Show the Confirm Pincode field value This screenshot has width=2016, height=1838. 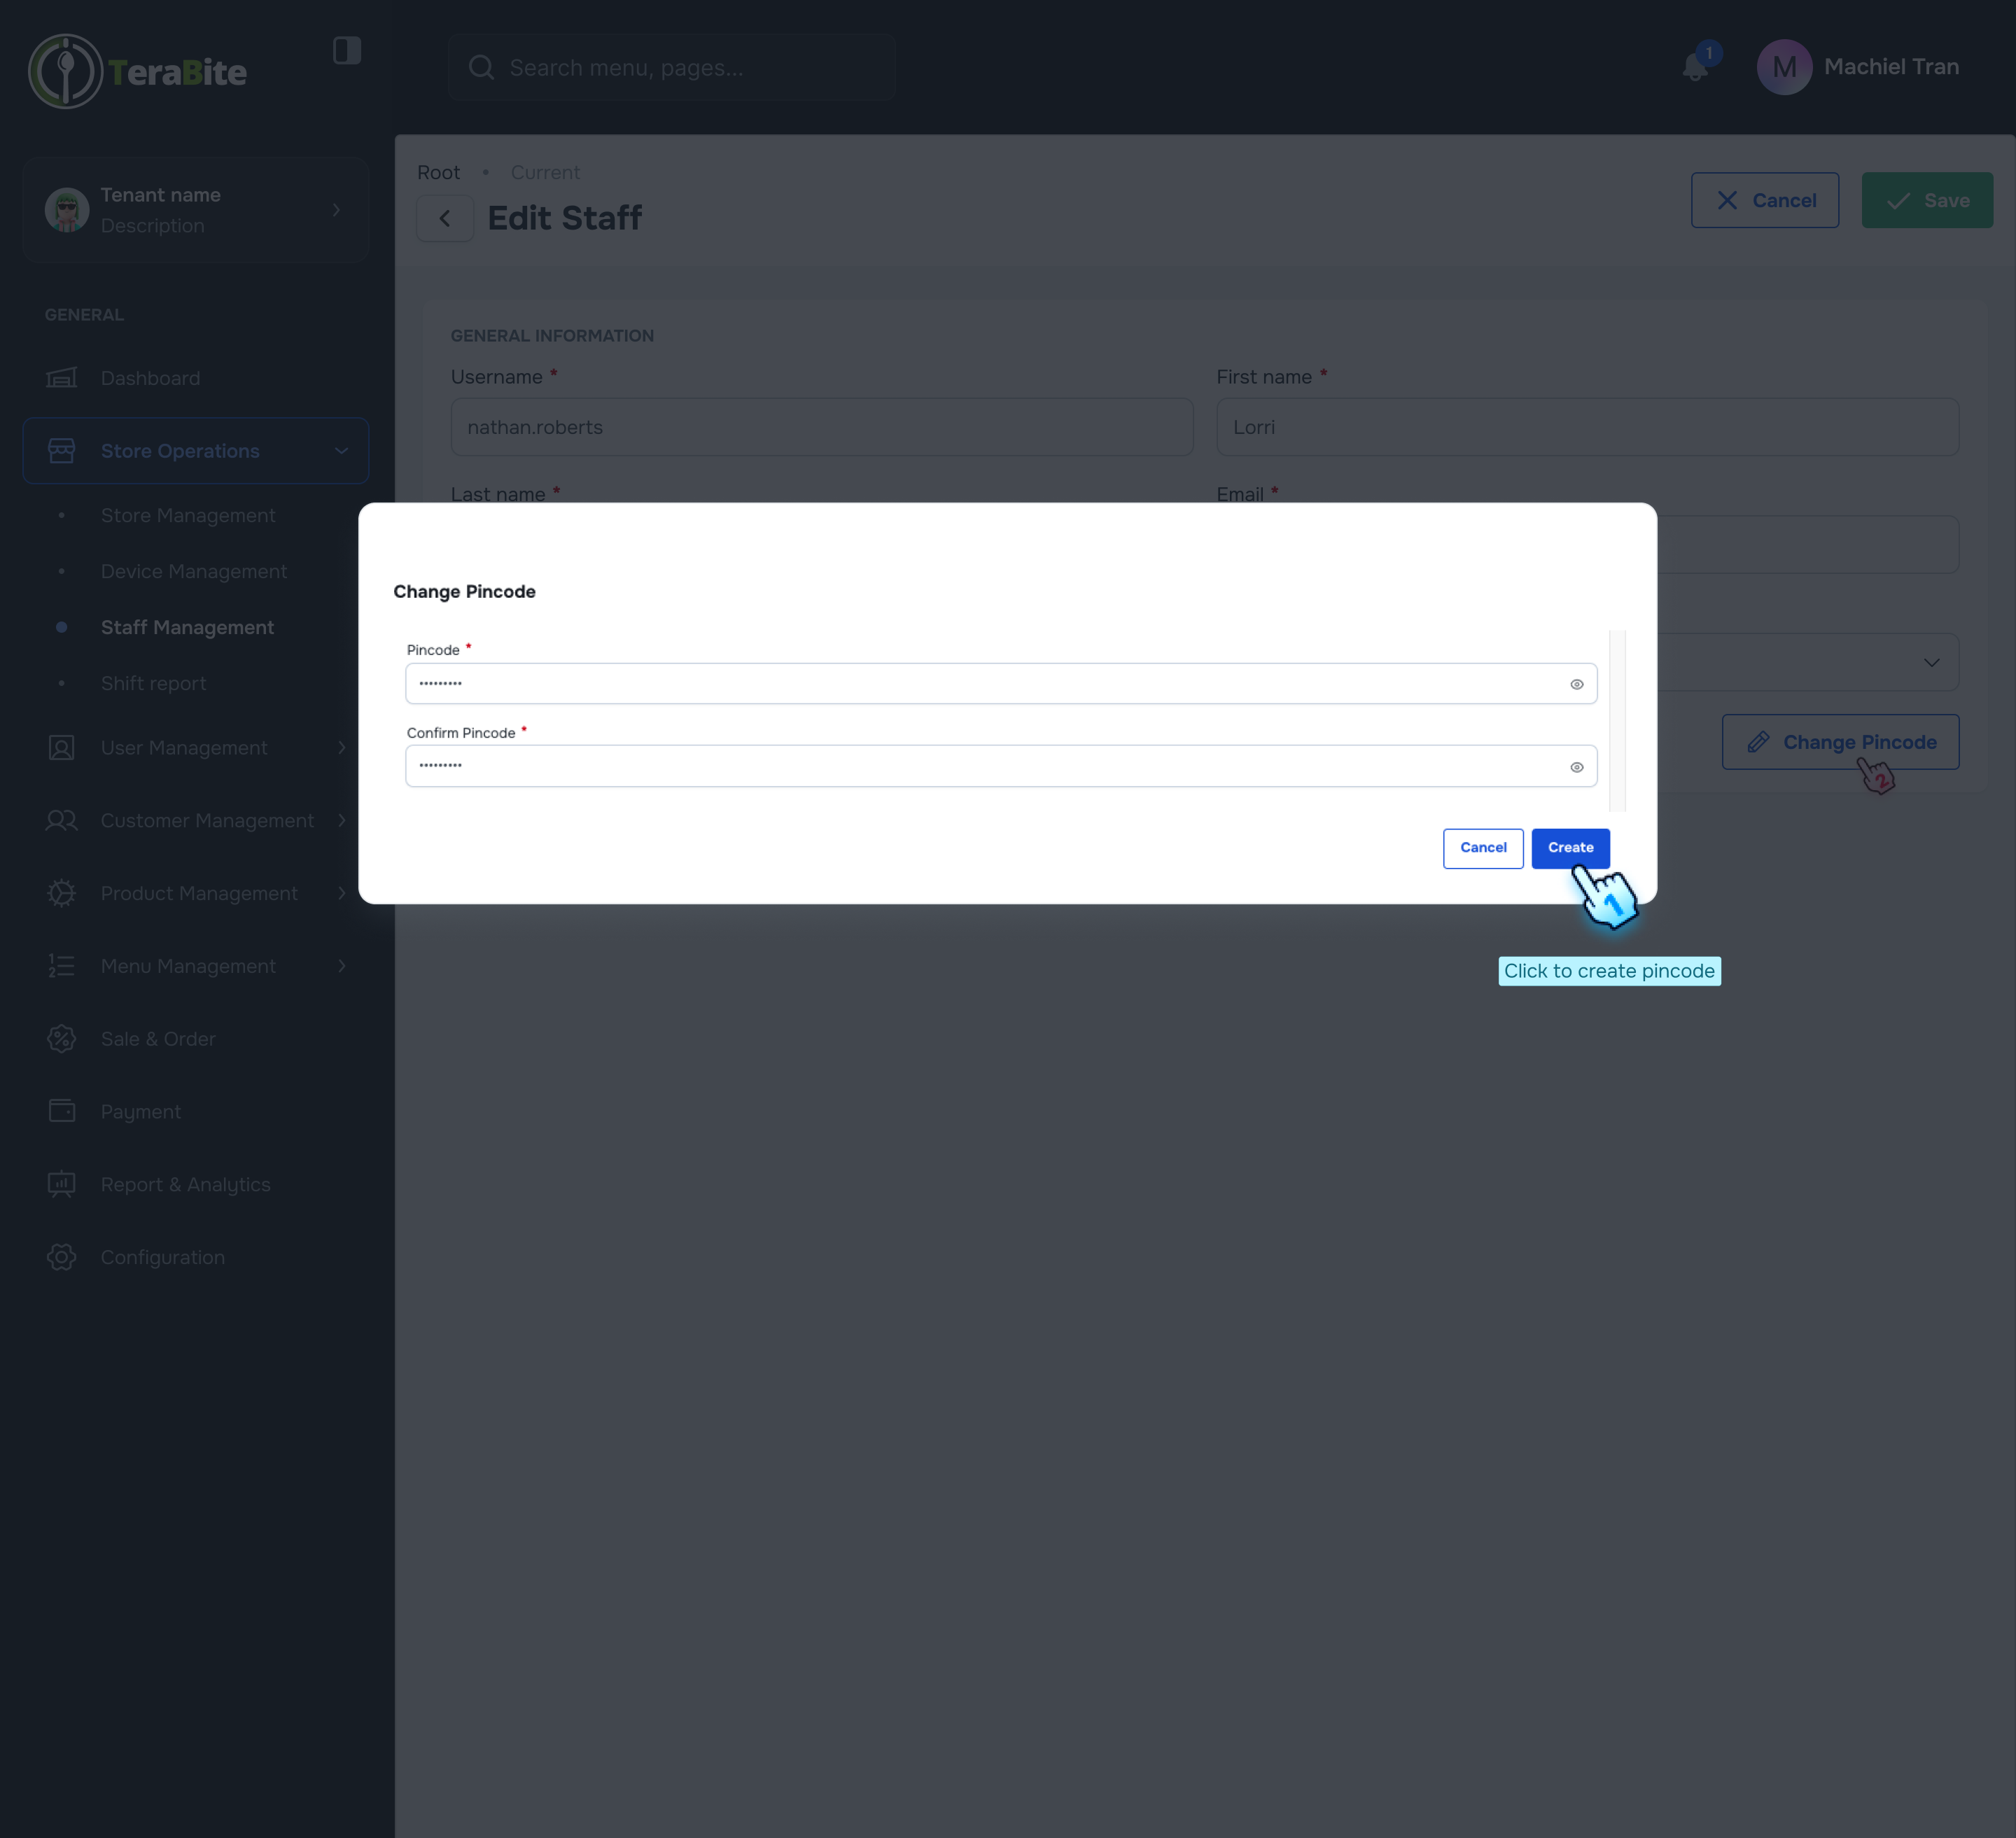pos(1576,767)
